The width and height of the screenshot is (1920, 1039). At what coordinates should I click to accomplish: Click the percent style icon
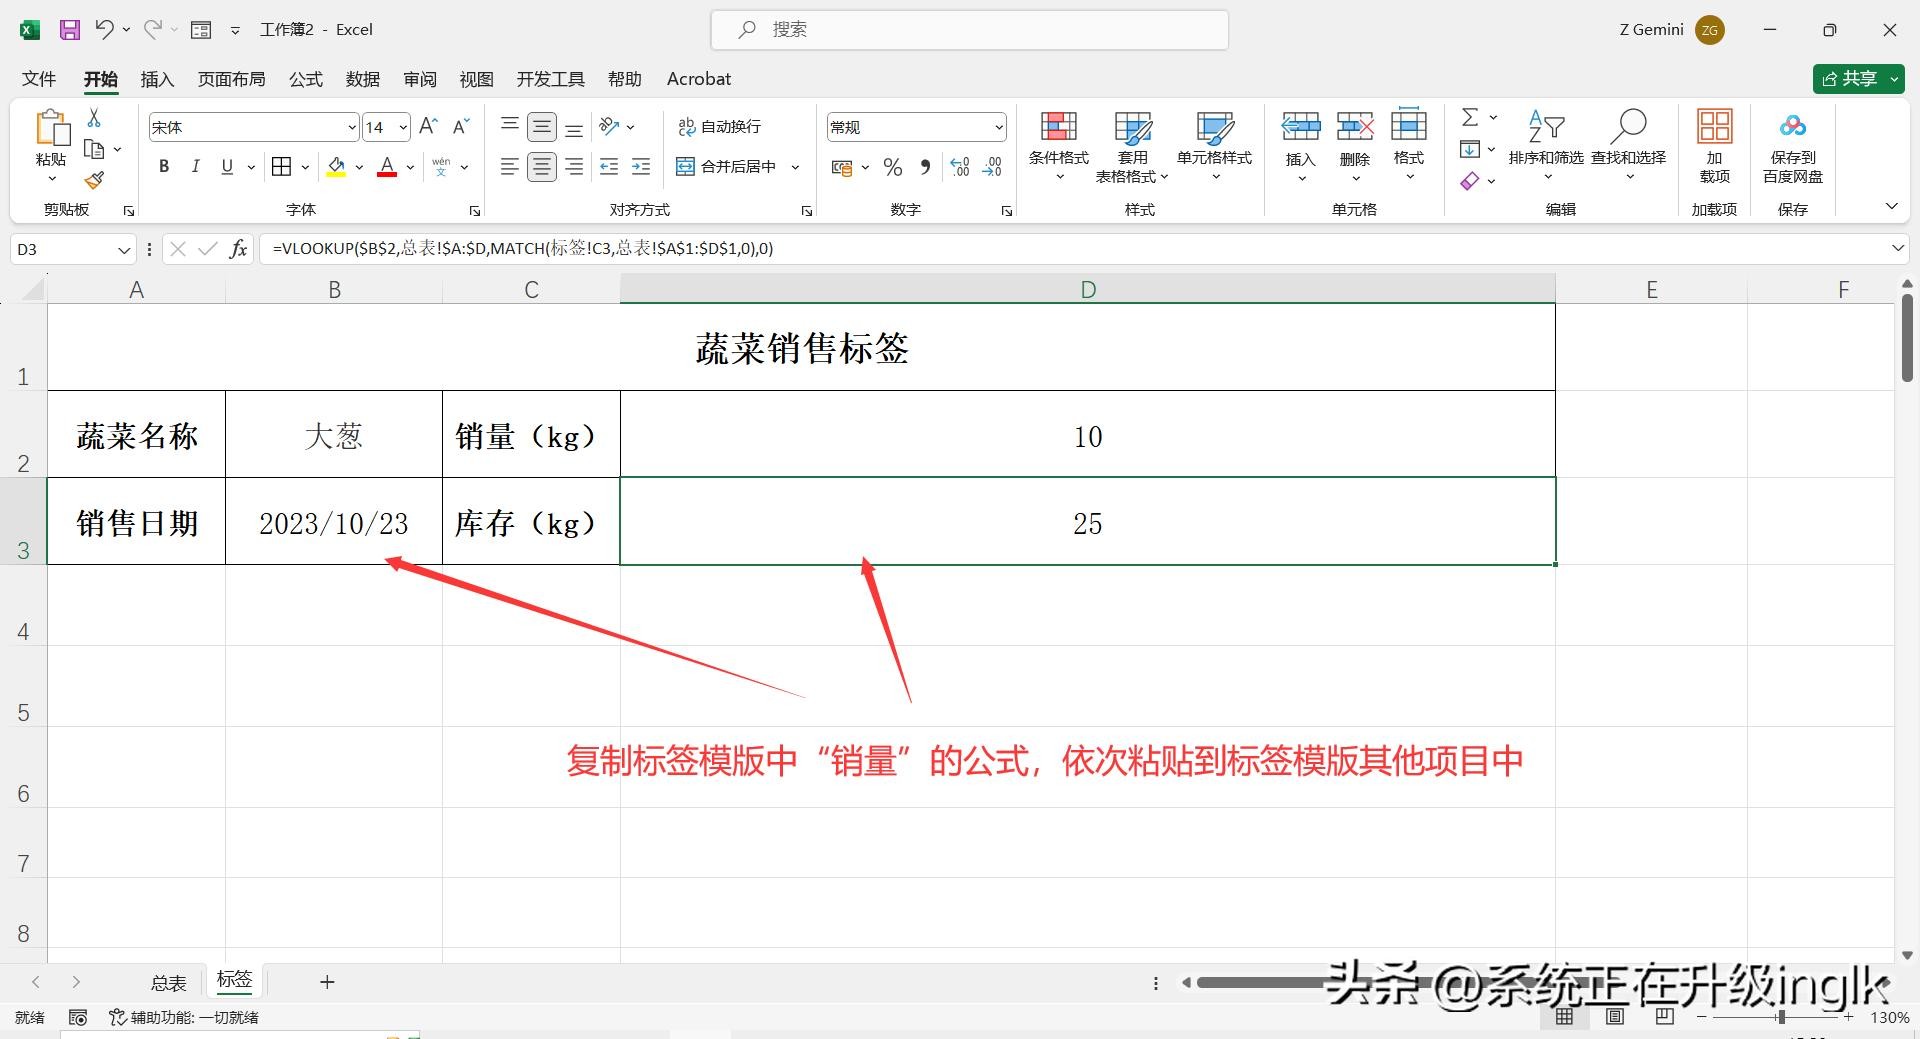click(x=893, y=167)
